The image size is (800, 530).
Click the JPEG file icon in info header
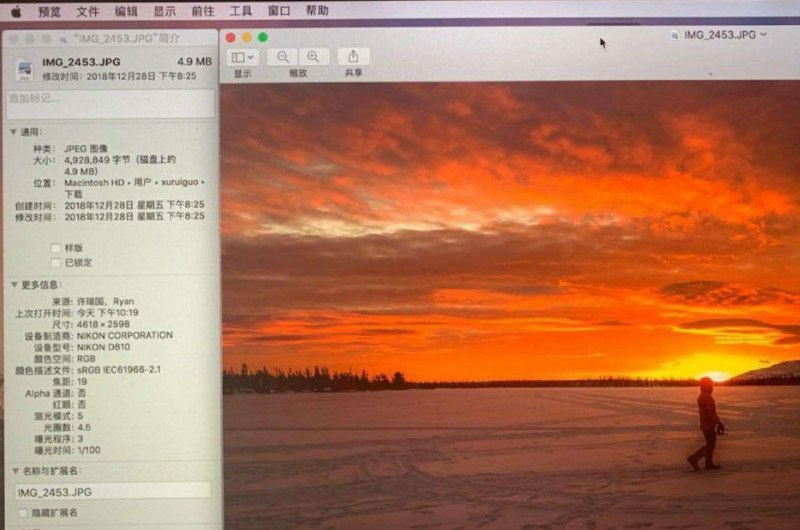tap(24, 69)
